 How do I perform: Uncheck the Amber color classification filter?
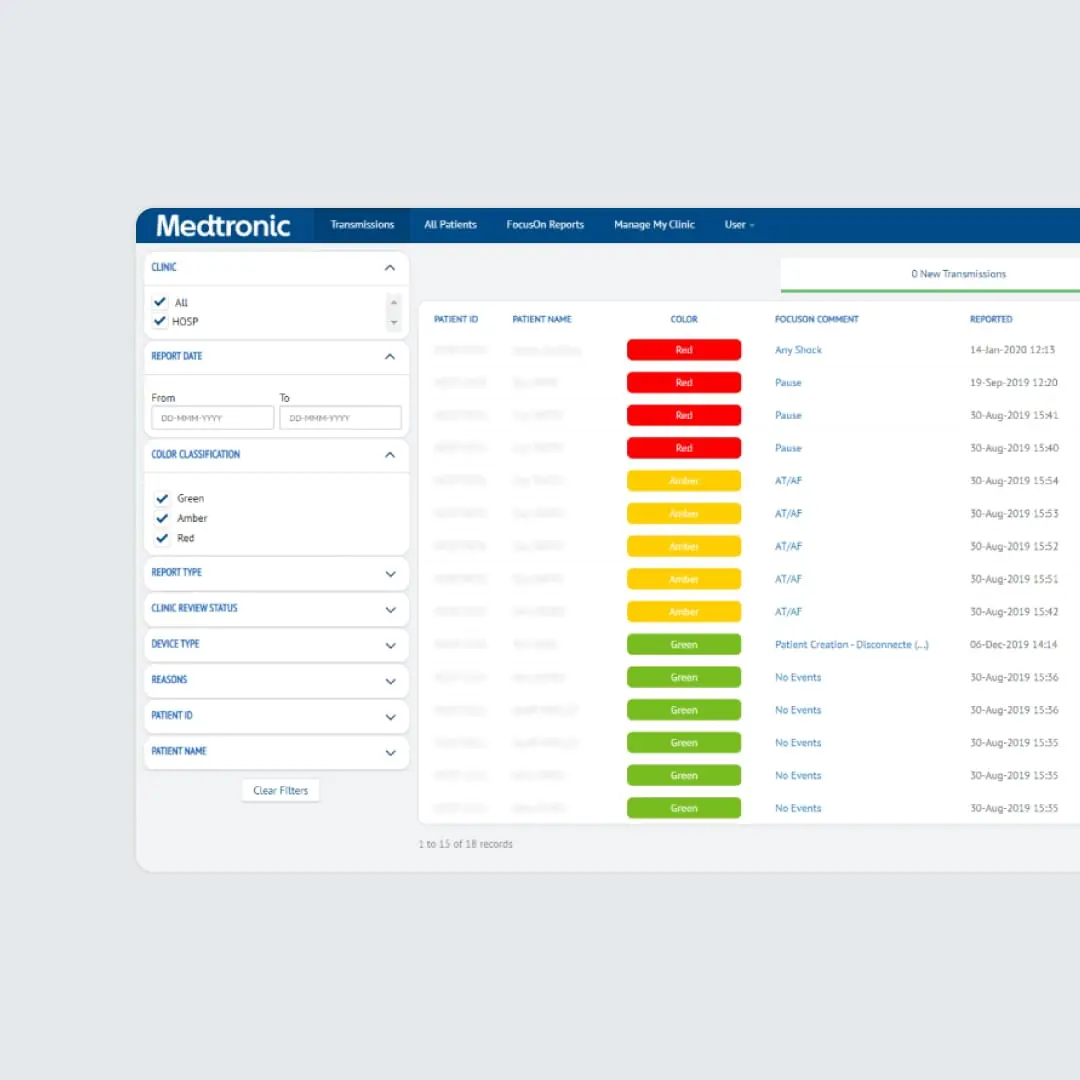coord(162,518)
